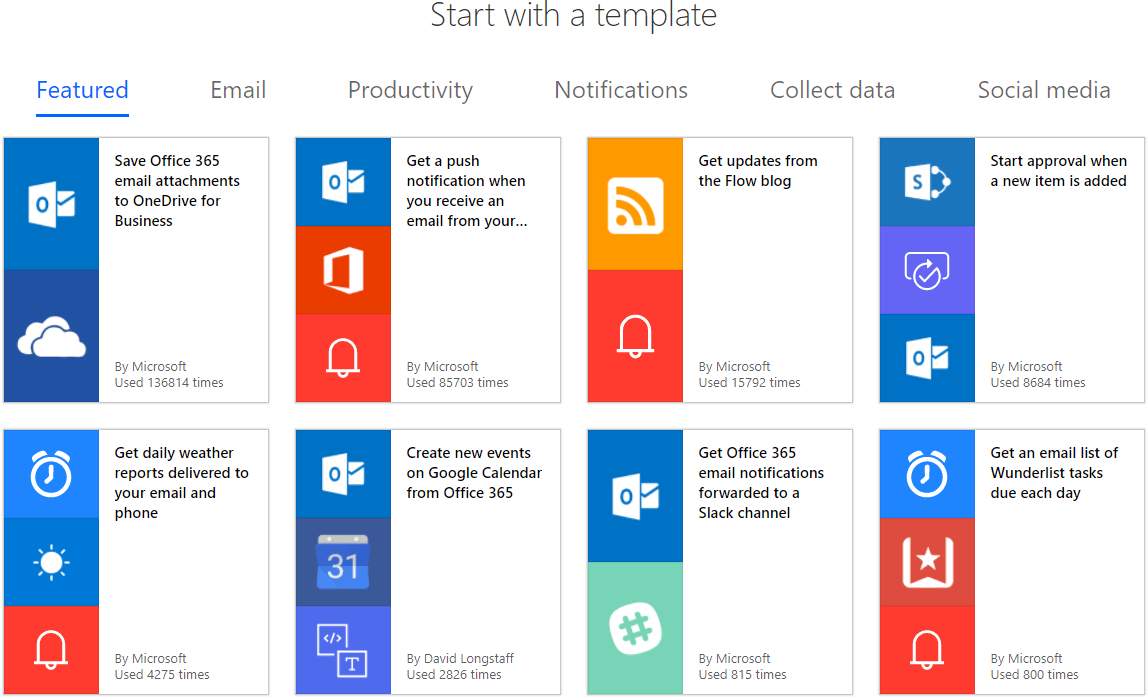This screenshot has width=1148, height=698.
Task: Click the SharePoint icon in the approval card
Action: (927, 182)
